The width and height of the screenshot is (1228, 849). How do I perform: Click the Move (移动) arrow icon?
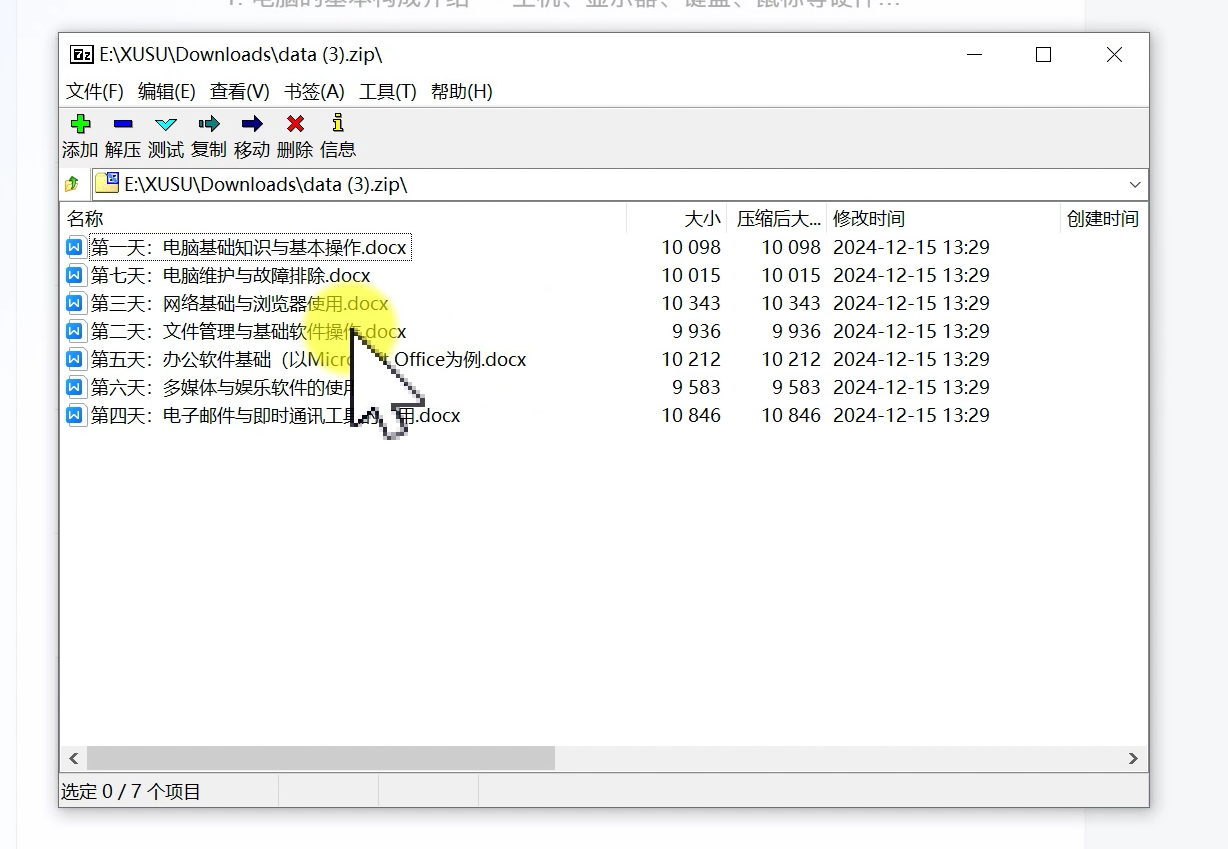252,124
